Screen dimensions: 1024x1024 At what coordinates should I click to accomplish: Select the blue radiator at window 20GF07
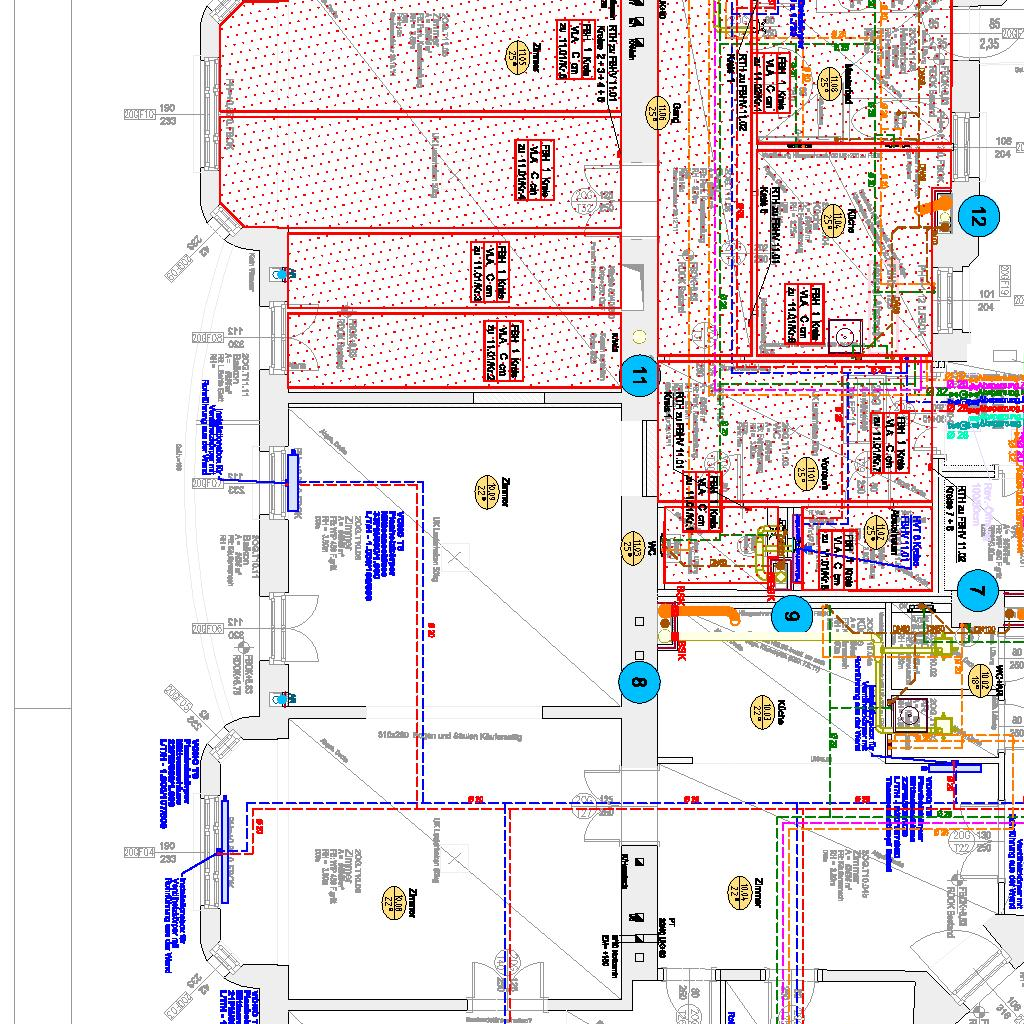click(x=293, y=483)
